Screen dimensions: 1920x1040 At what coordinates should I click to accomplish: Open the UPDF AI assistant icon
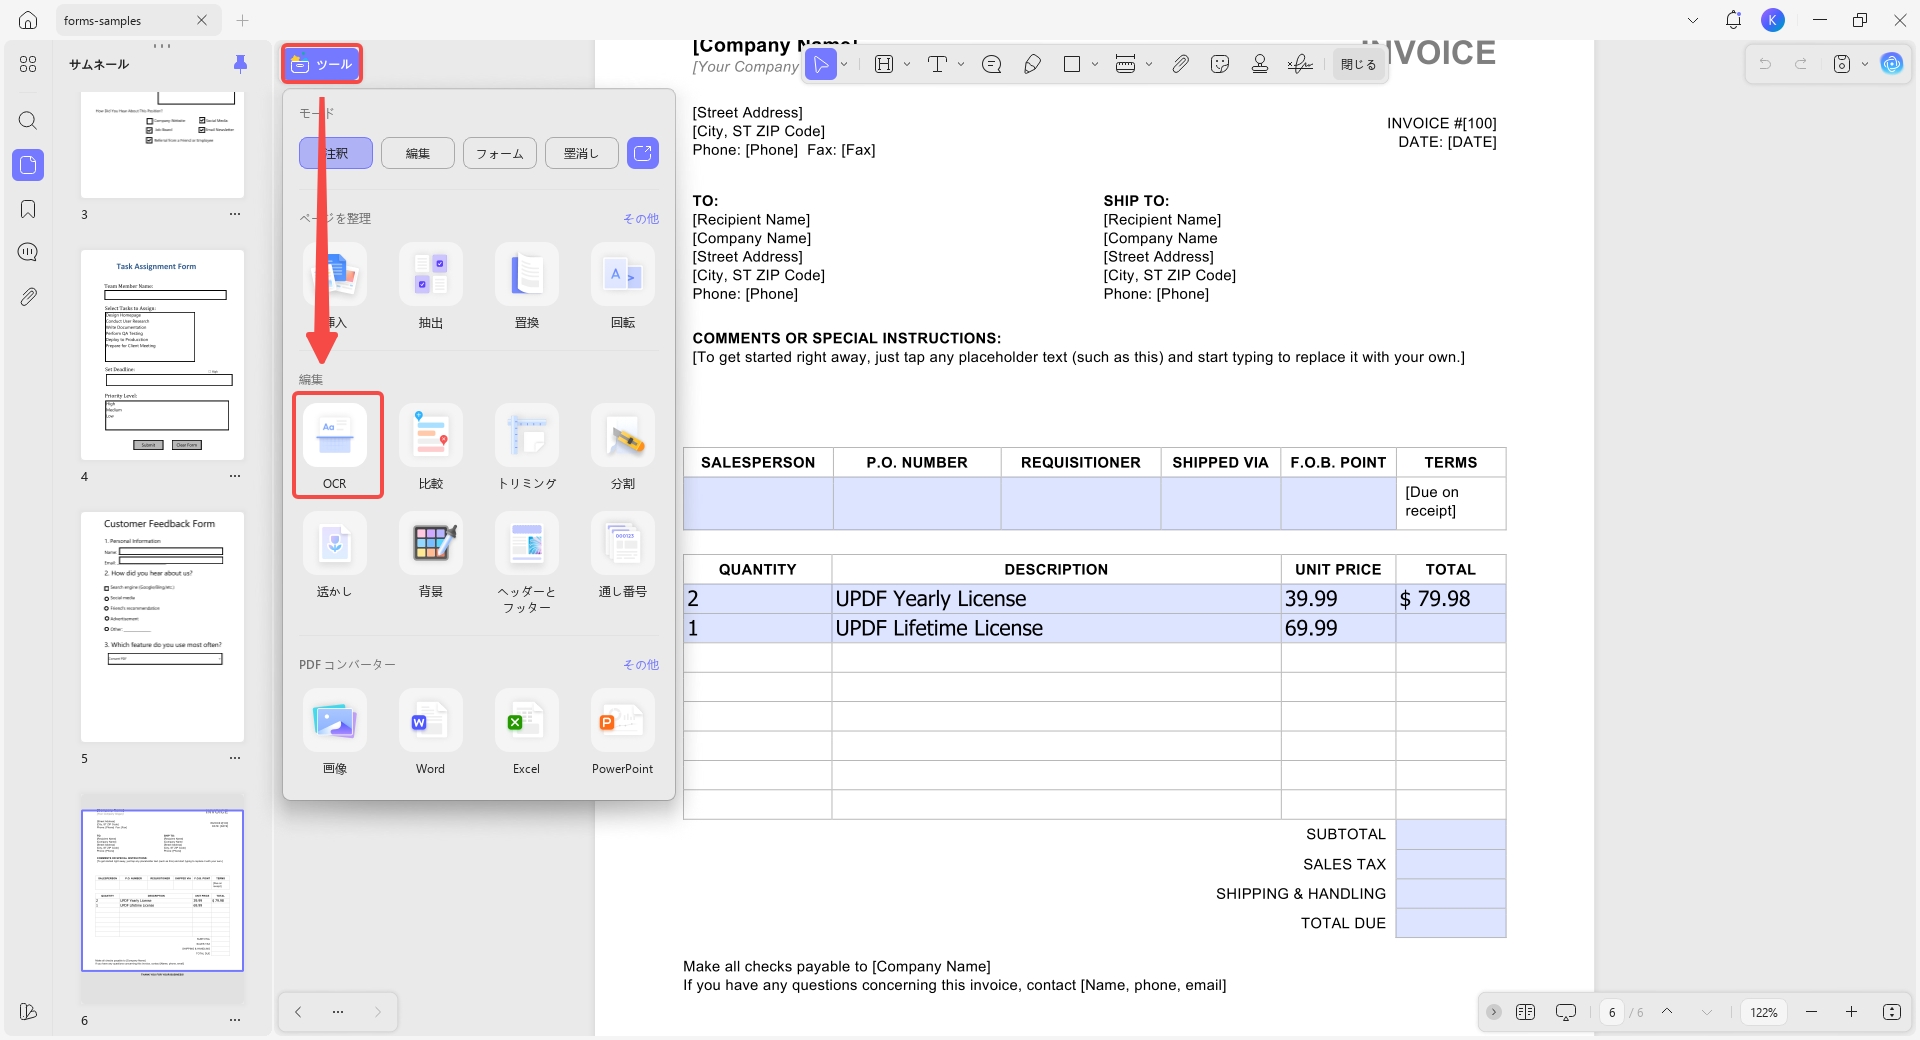[x=1892, y=64]
